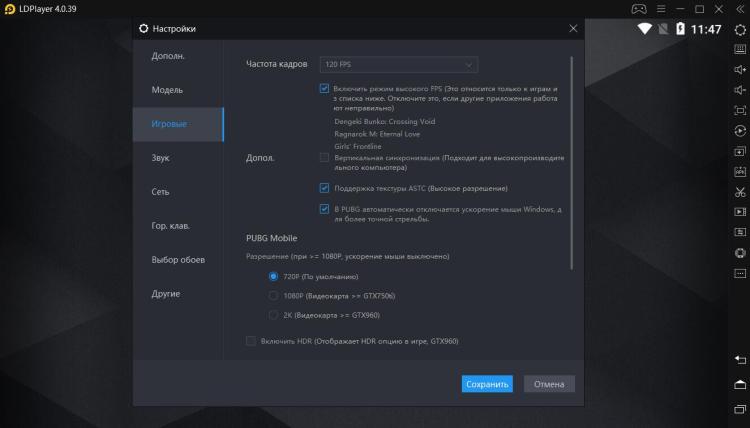
Task: Install APK via sidebar icon
Action: point(740,172)
